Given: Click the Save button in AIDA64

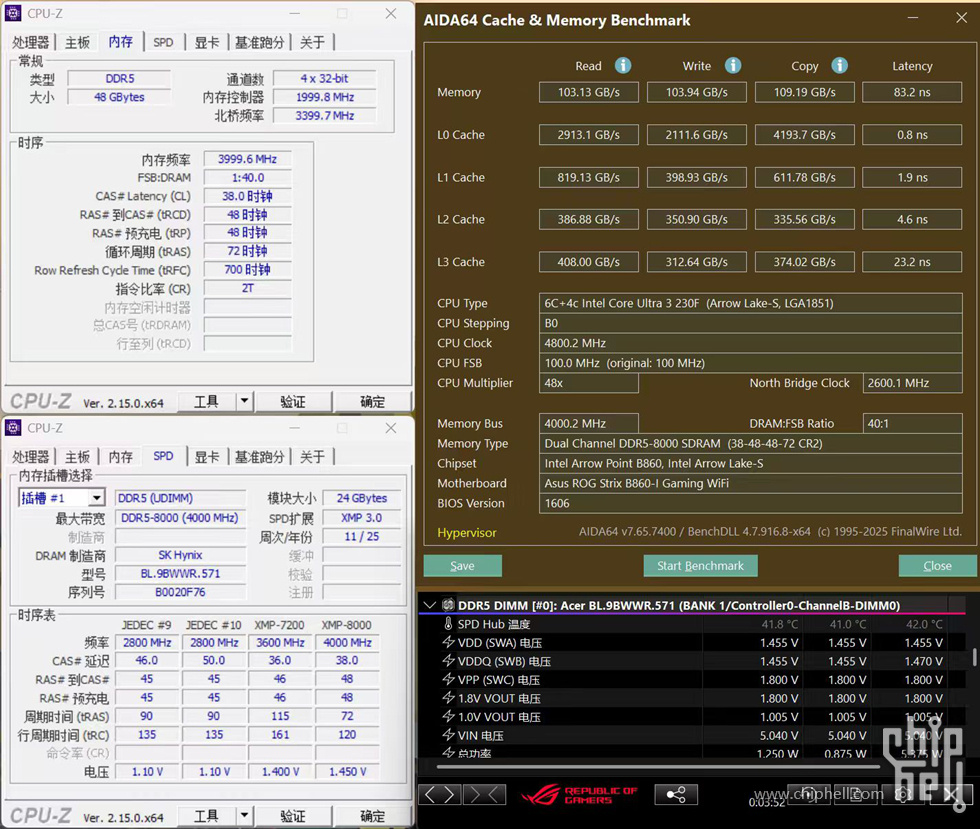Looking at the screenshot, I should pyautogui.click(x=462, y=565).
